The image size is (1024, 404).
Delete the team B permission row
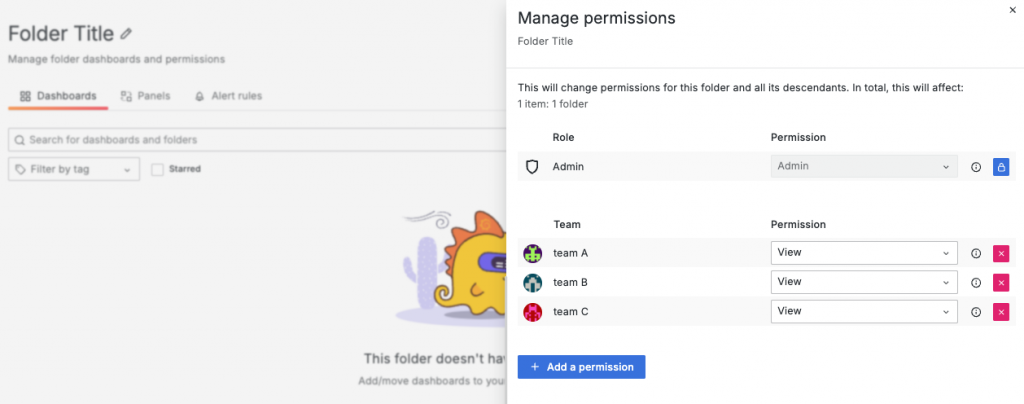pos(1001,283)
